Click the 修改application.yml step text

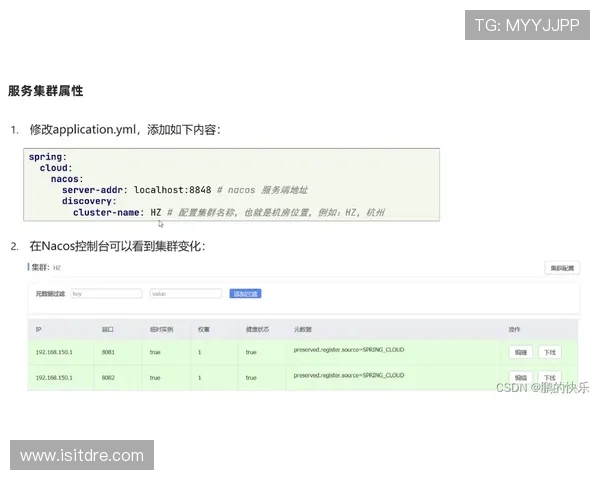point(125,130)
